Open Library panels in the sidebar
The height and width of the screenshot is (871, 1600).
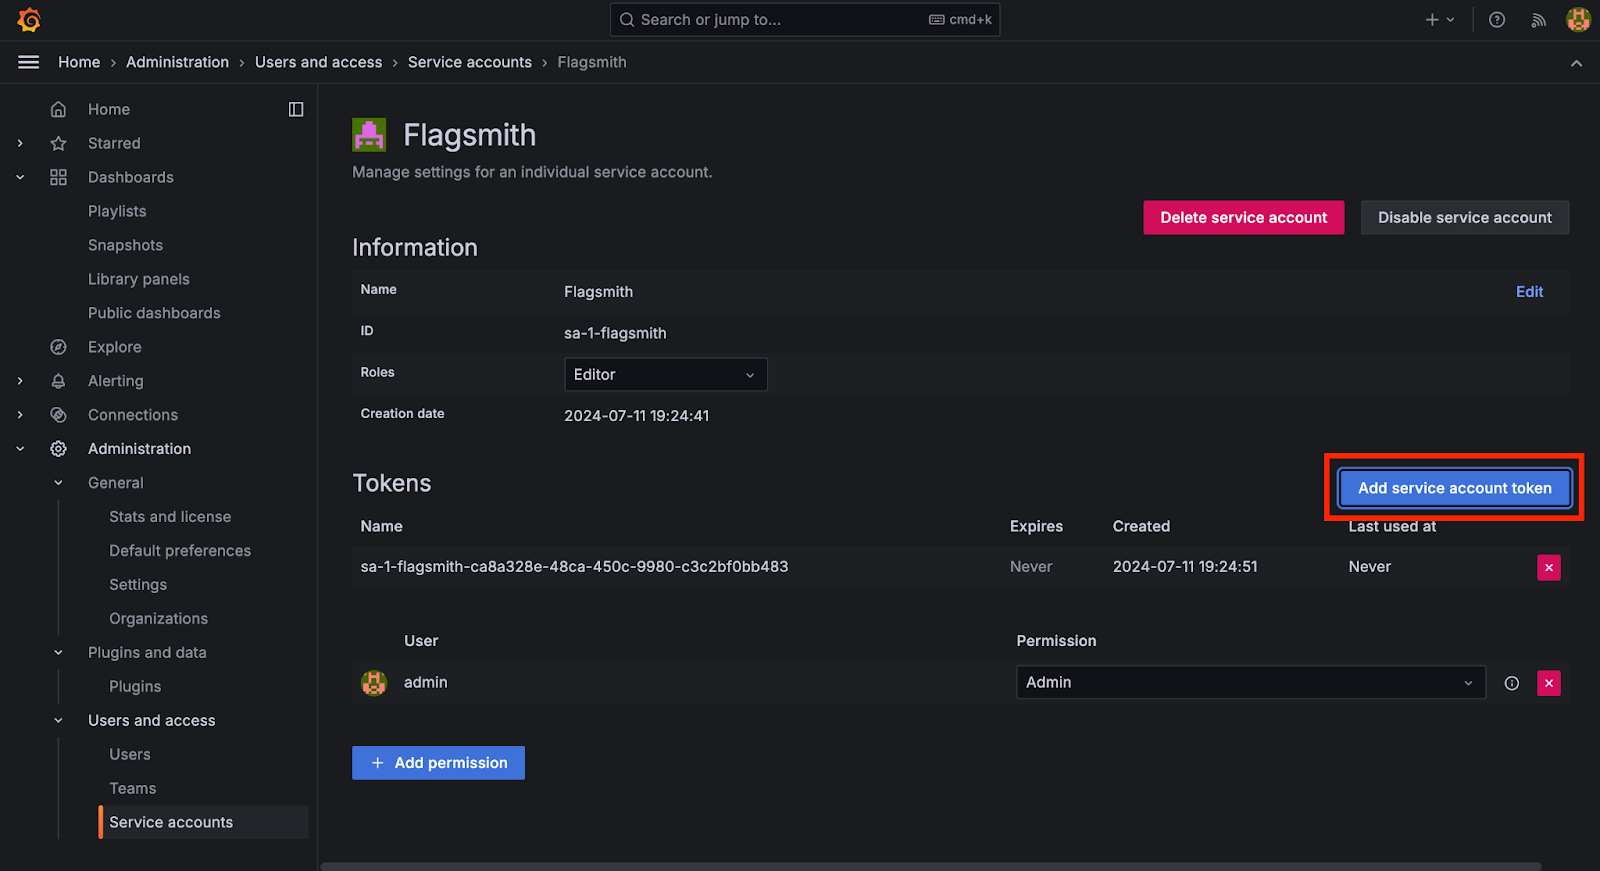pos(139,279)
